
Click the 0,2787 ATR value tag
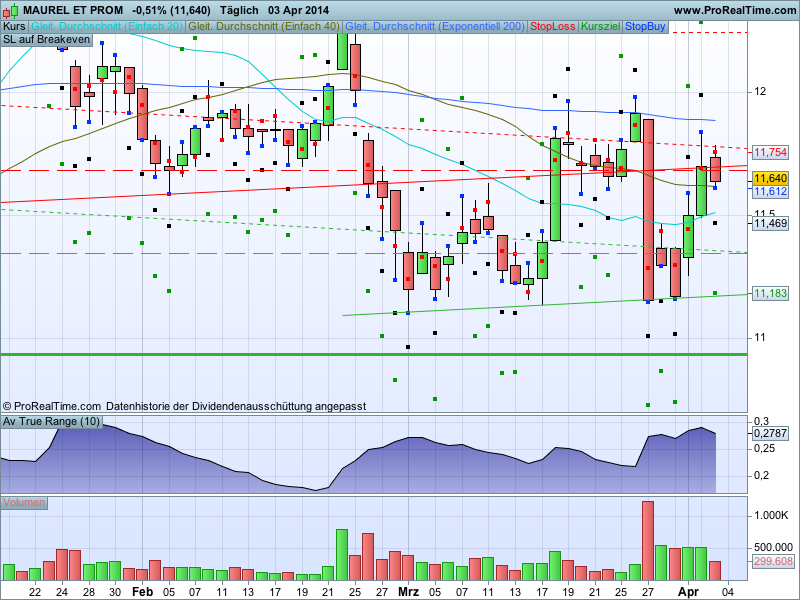pyautogui.click(x=770, y=434)
